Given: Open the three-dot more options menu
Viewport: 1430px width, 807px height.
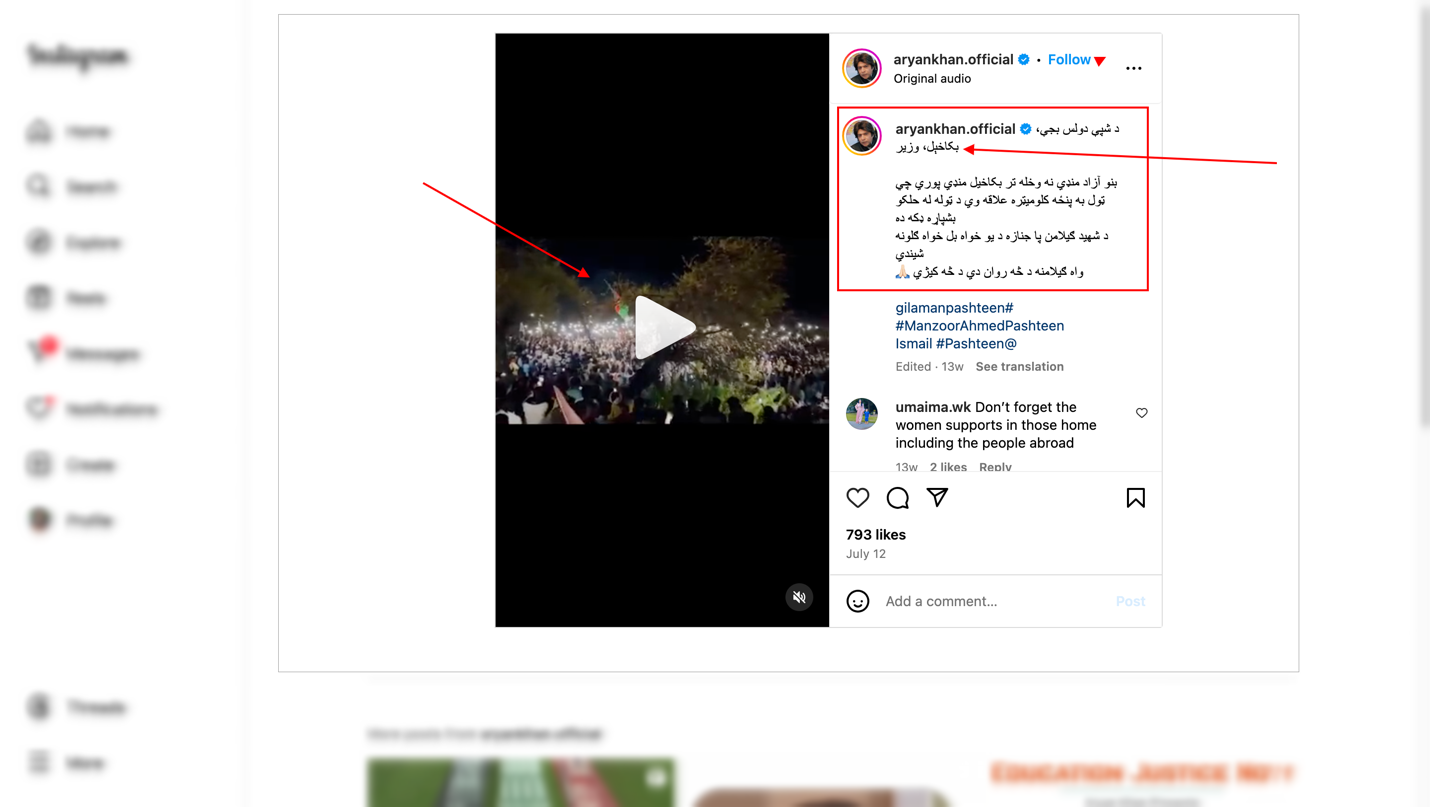Looking at the screenshot, I should point(1133,69).
